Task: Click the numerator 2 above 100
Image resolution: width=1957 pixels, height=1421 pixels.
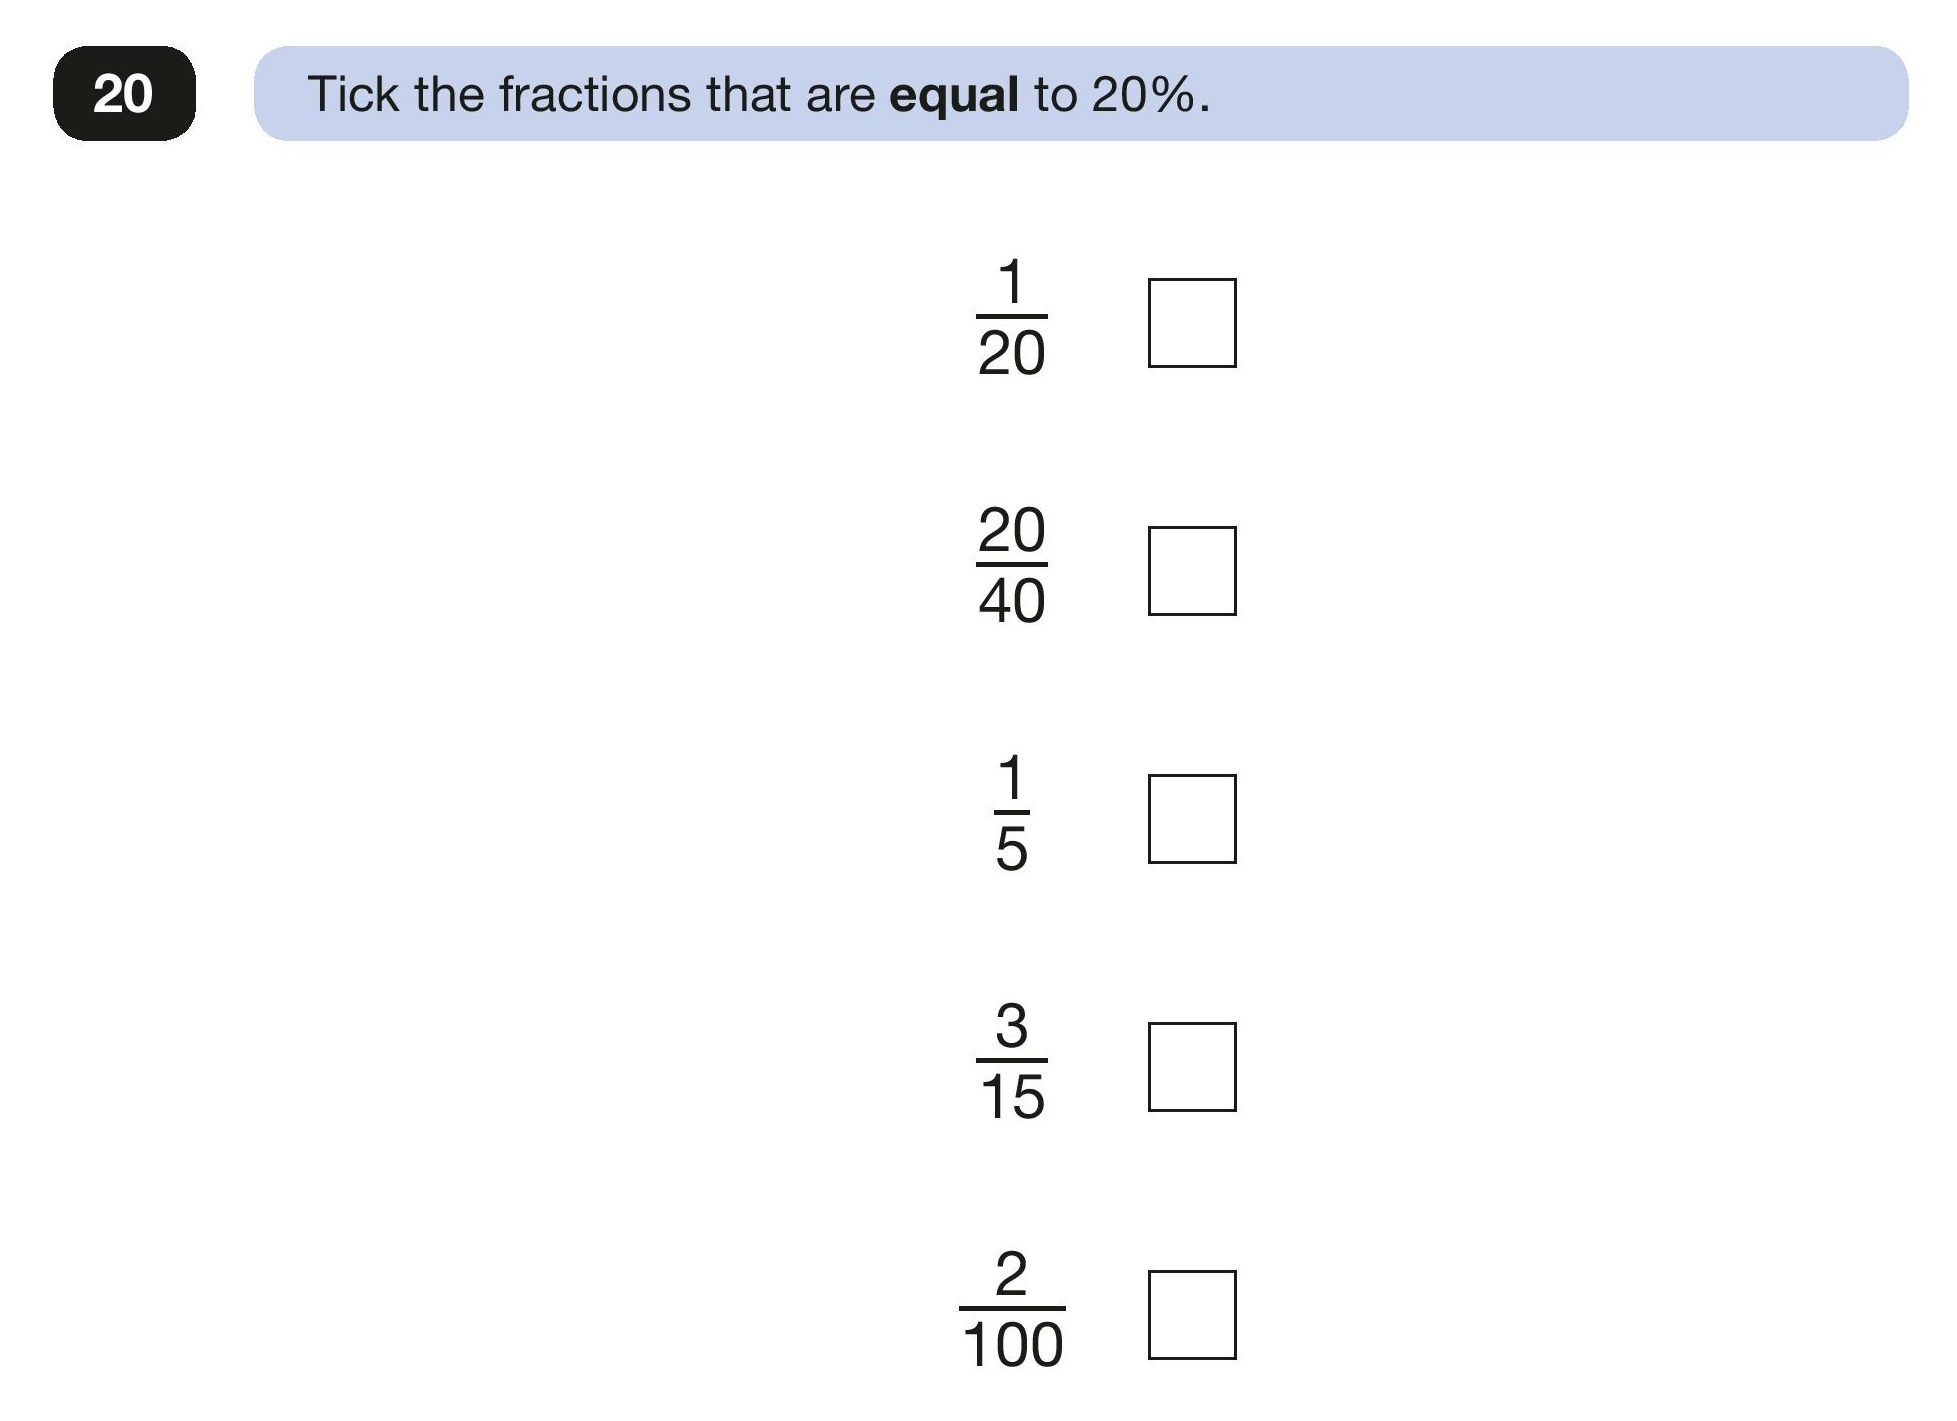Action: 1012,1273
